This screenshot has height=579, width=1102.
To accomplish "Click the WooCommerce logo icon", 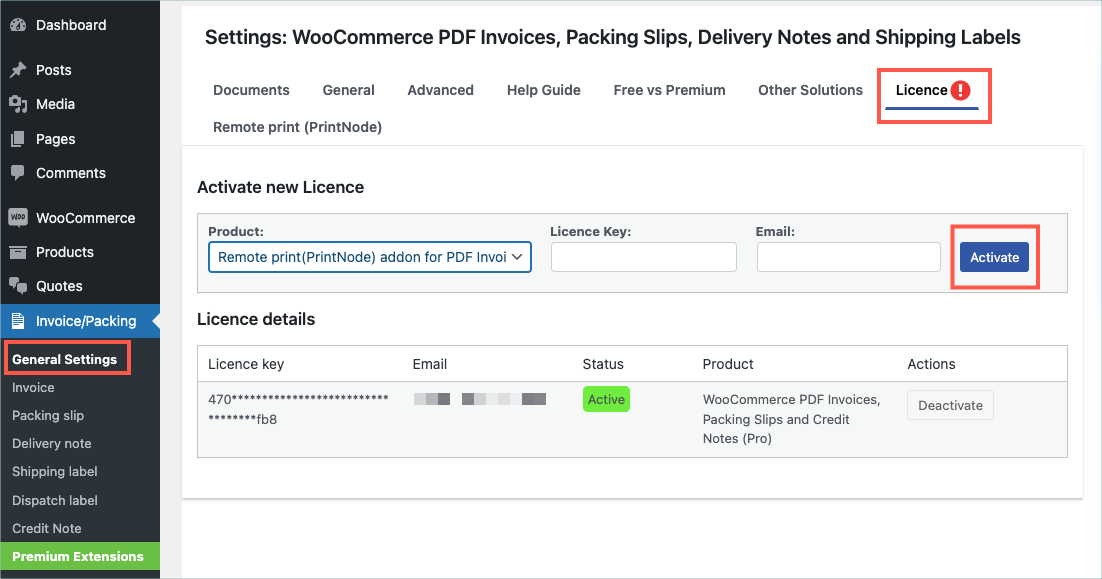I will [x=18, y=217].
